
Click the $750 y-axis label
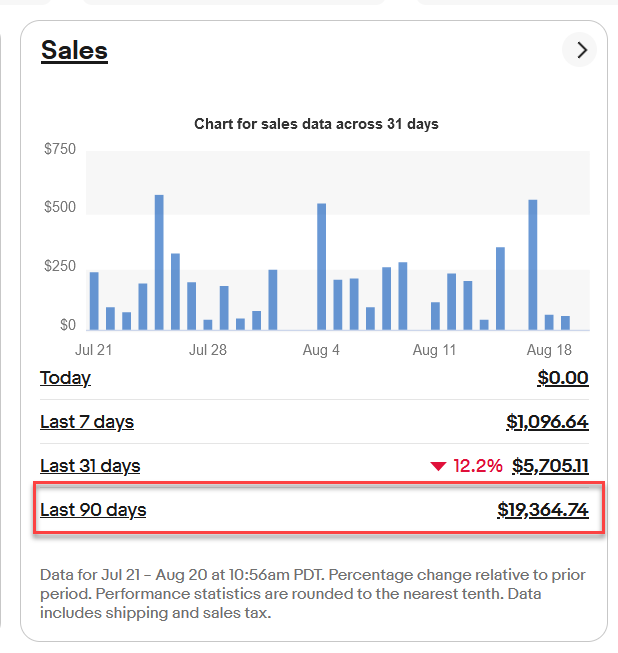(x=59, y=149)
